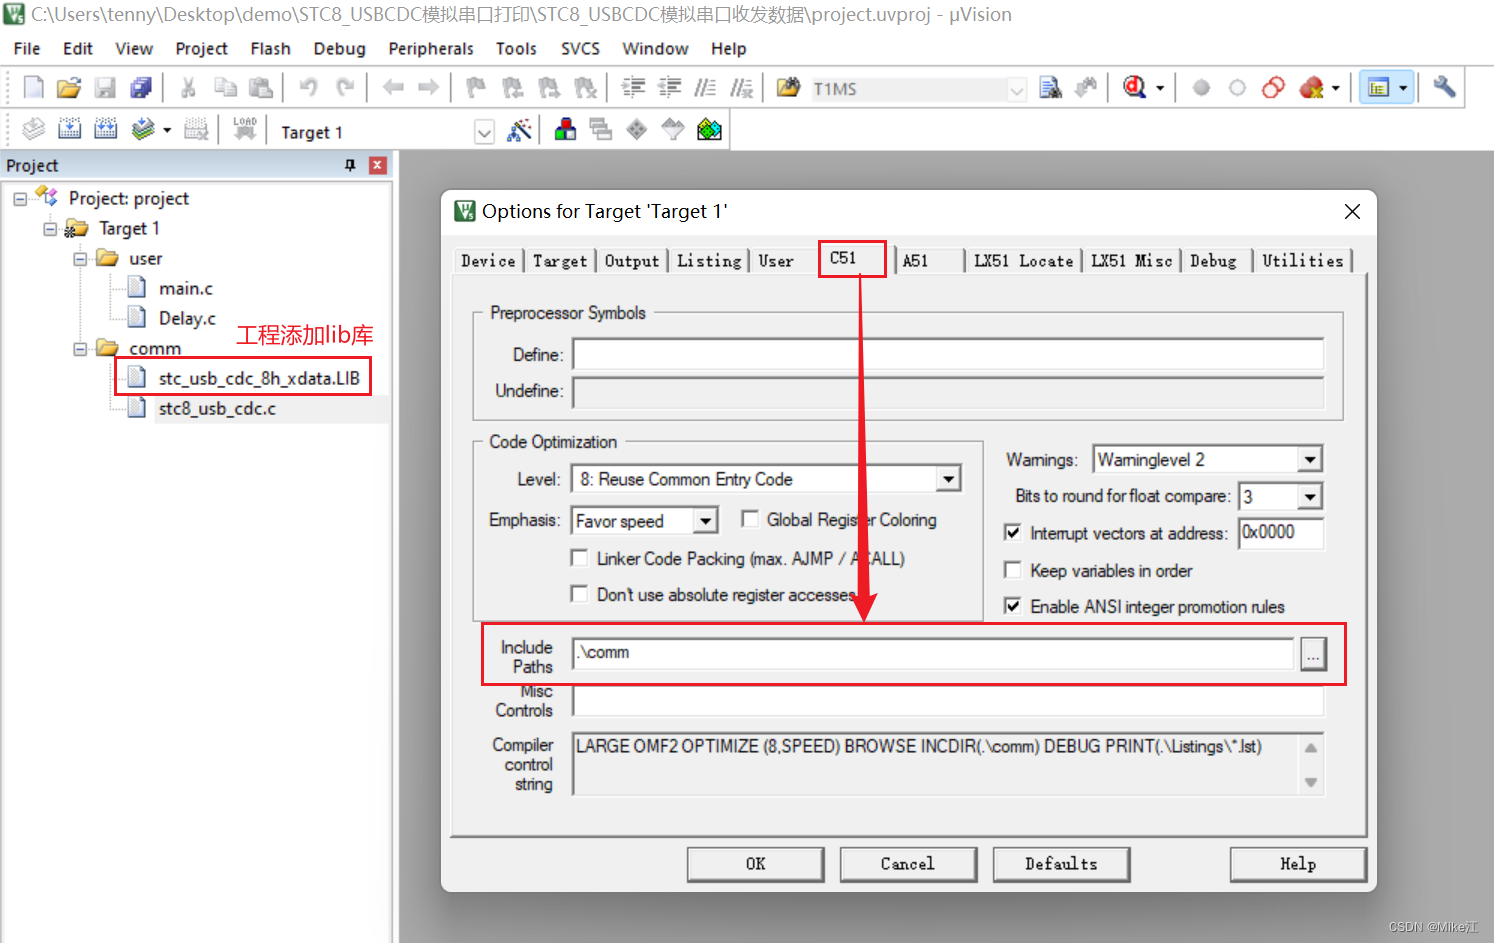Toggle Interrupt vectors at address checkbox
This screenshot has height=943, width=1494.
1012,533
